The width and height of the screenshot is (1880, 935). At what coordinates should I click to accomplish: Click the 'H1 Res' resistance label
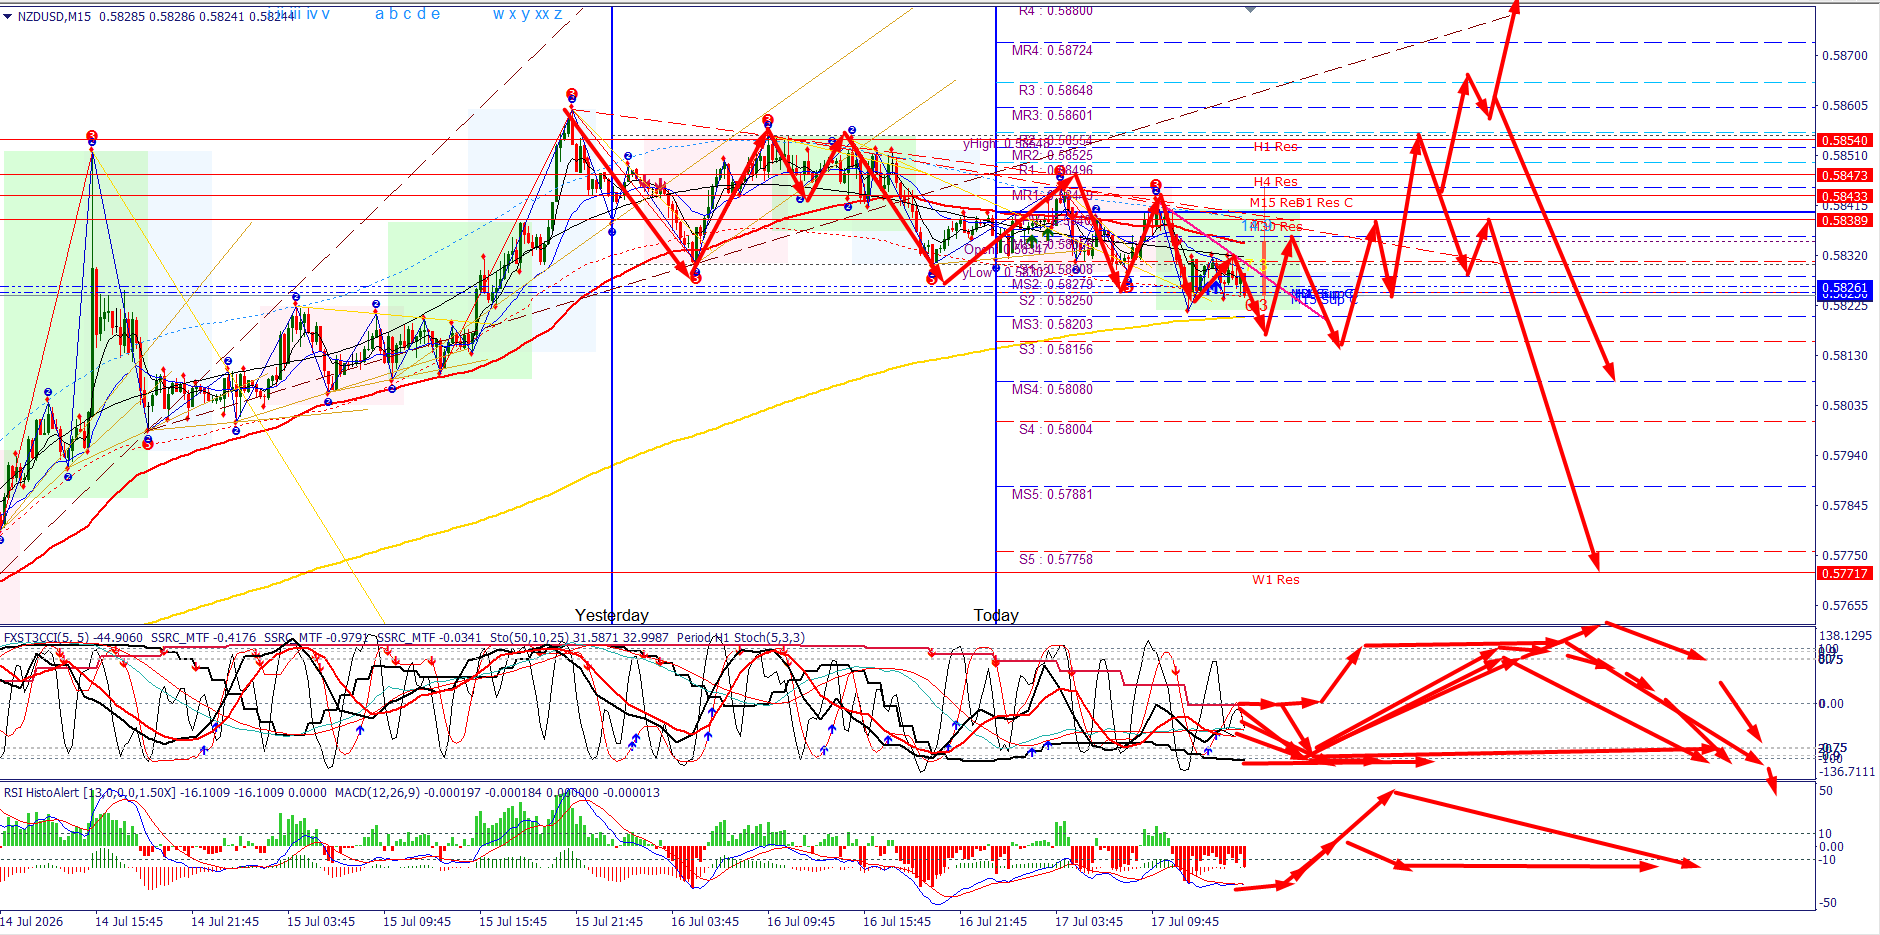pyautogui.click(x=1276, y=147)
